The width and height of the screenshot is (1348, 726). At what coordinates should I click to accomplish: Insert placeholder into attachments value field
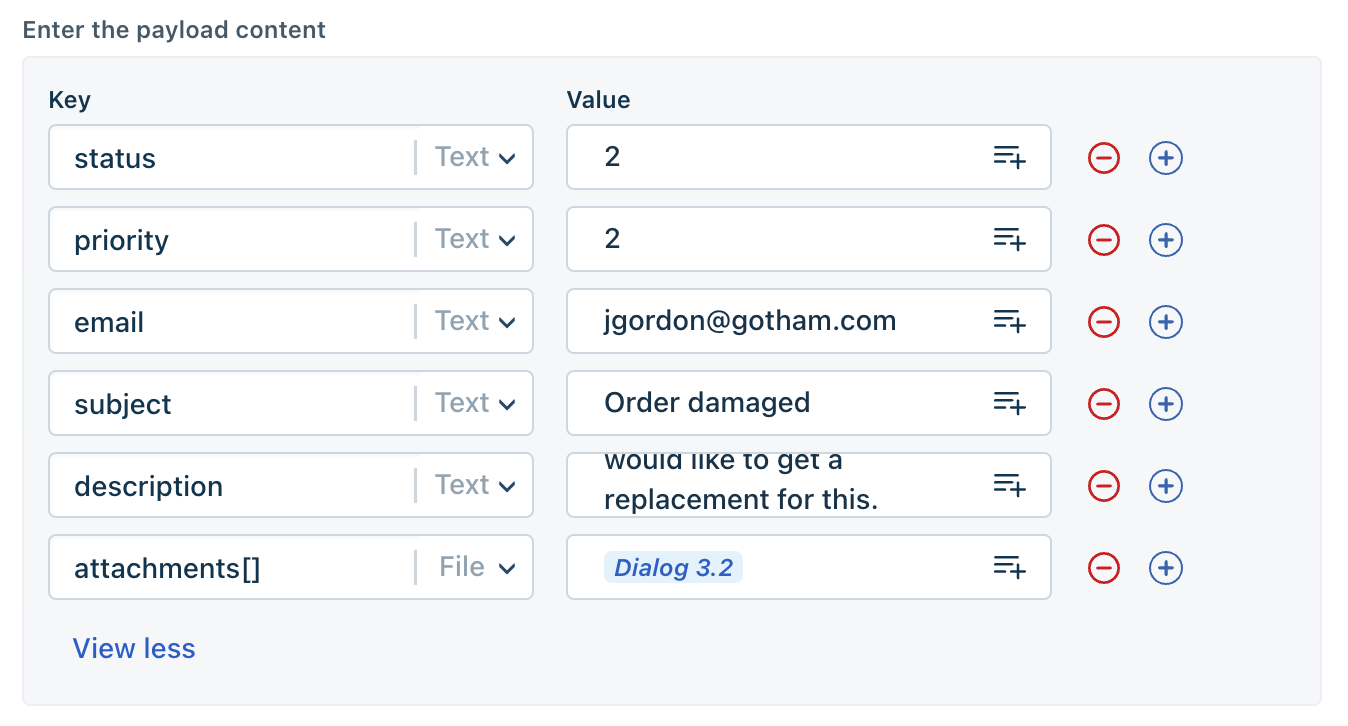[x=1009, y=567]
